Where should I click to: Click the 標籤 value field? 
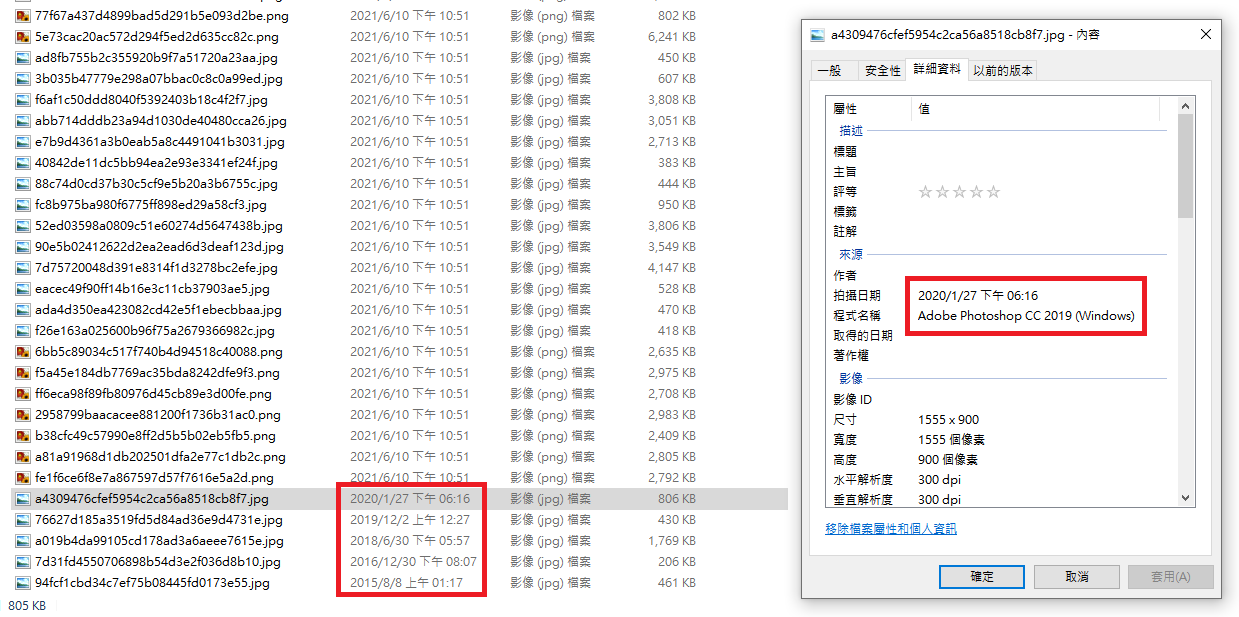[1040, 212]
